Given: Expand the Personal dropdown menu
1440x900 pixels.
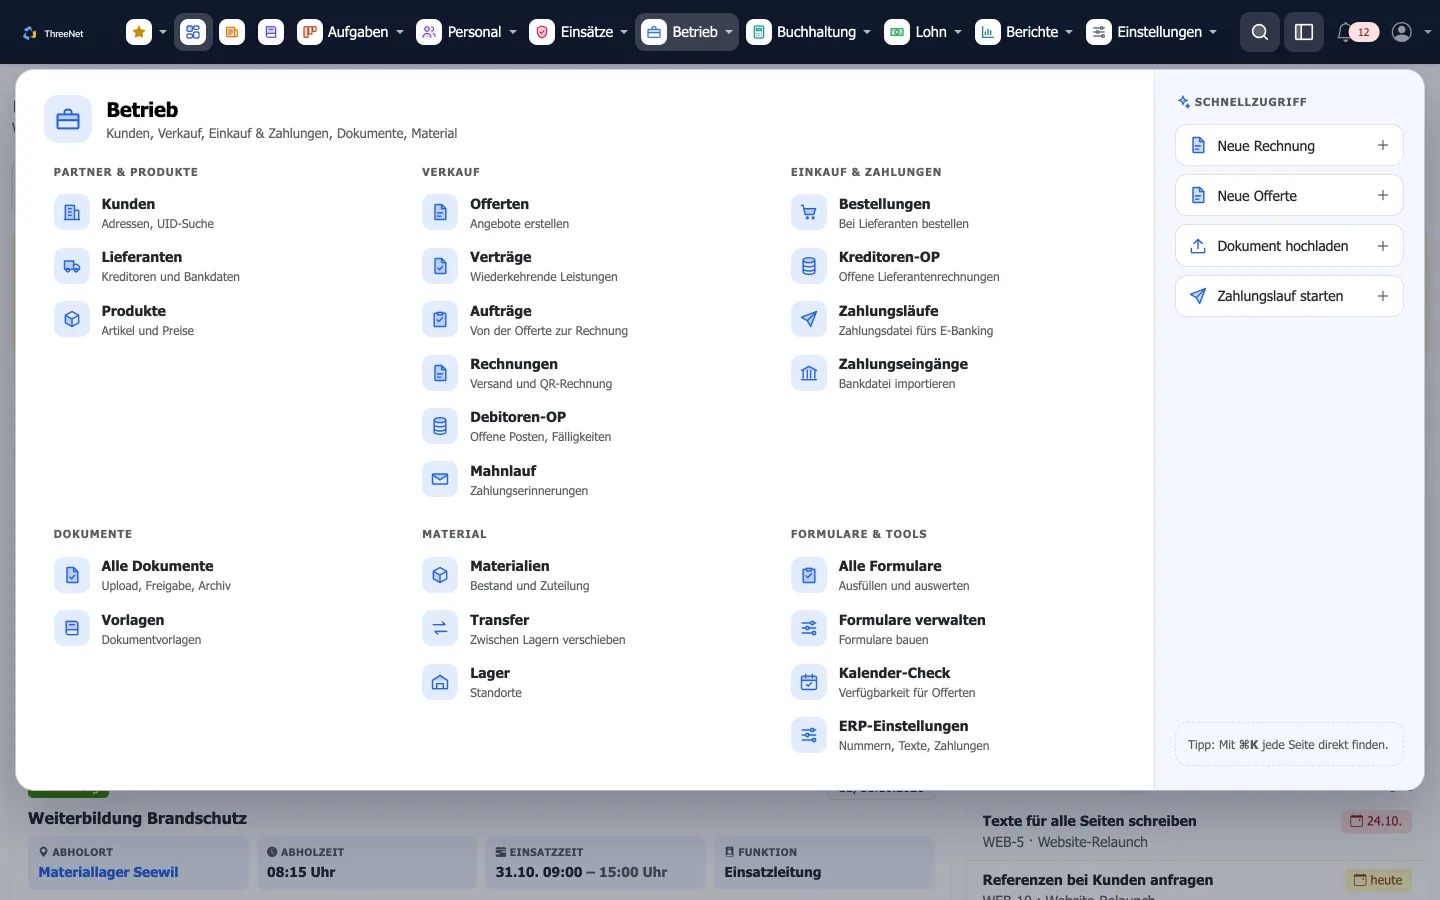Looking at the screenshot, I should [468, 32].
